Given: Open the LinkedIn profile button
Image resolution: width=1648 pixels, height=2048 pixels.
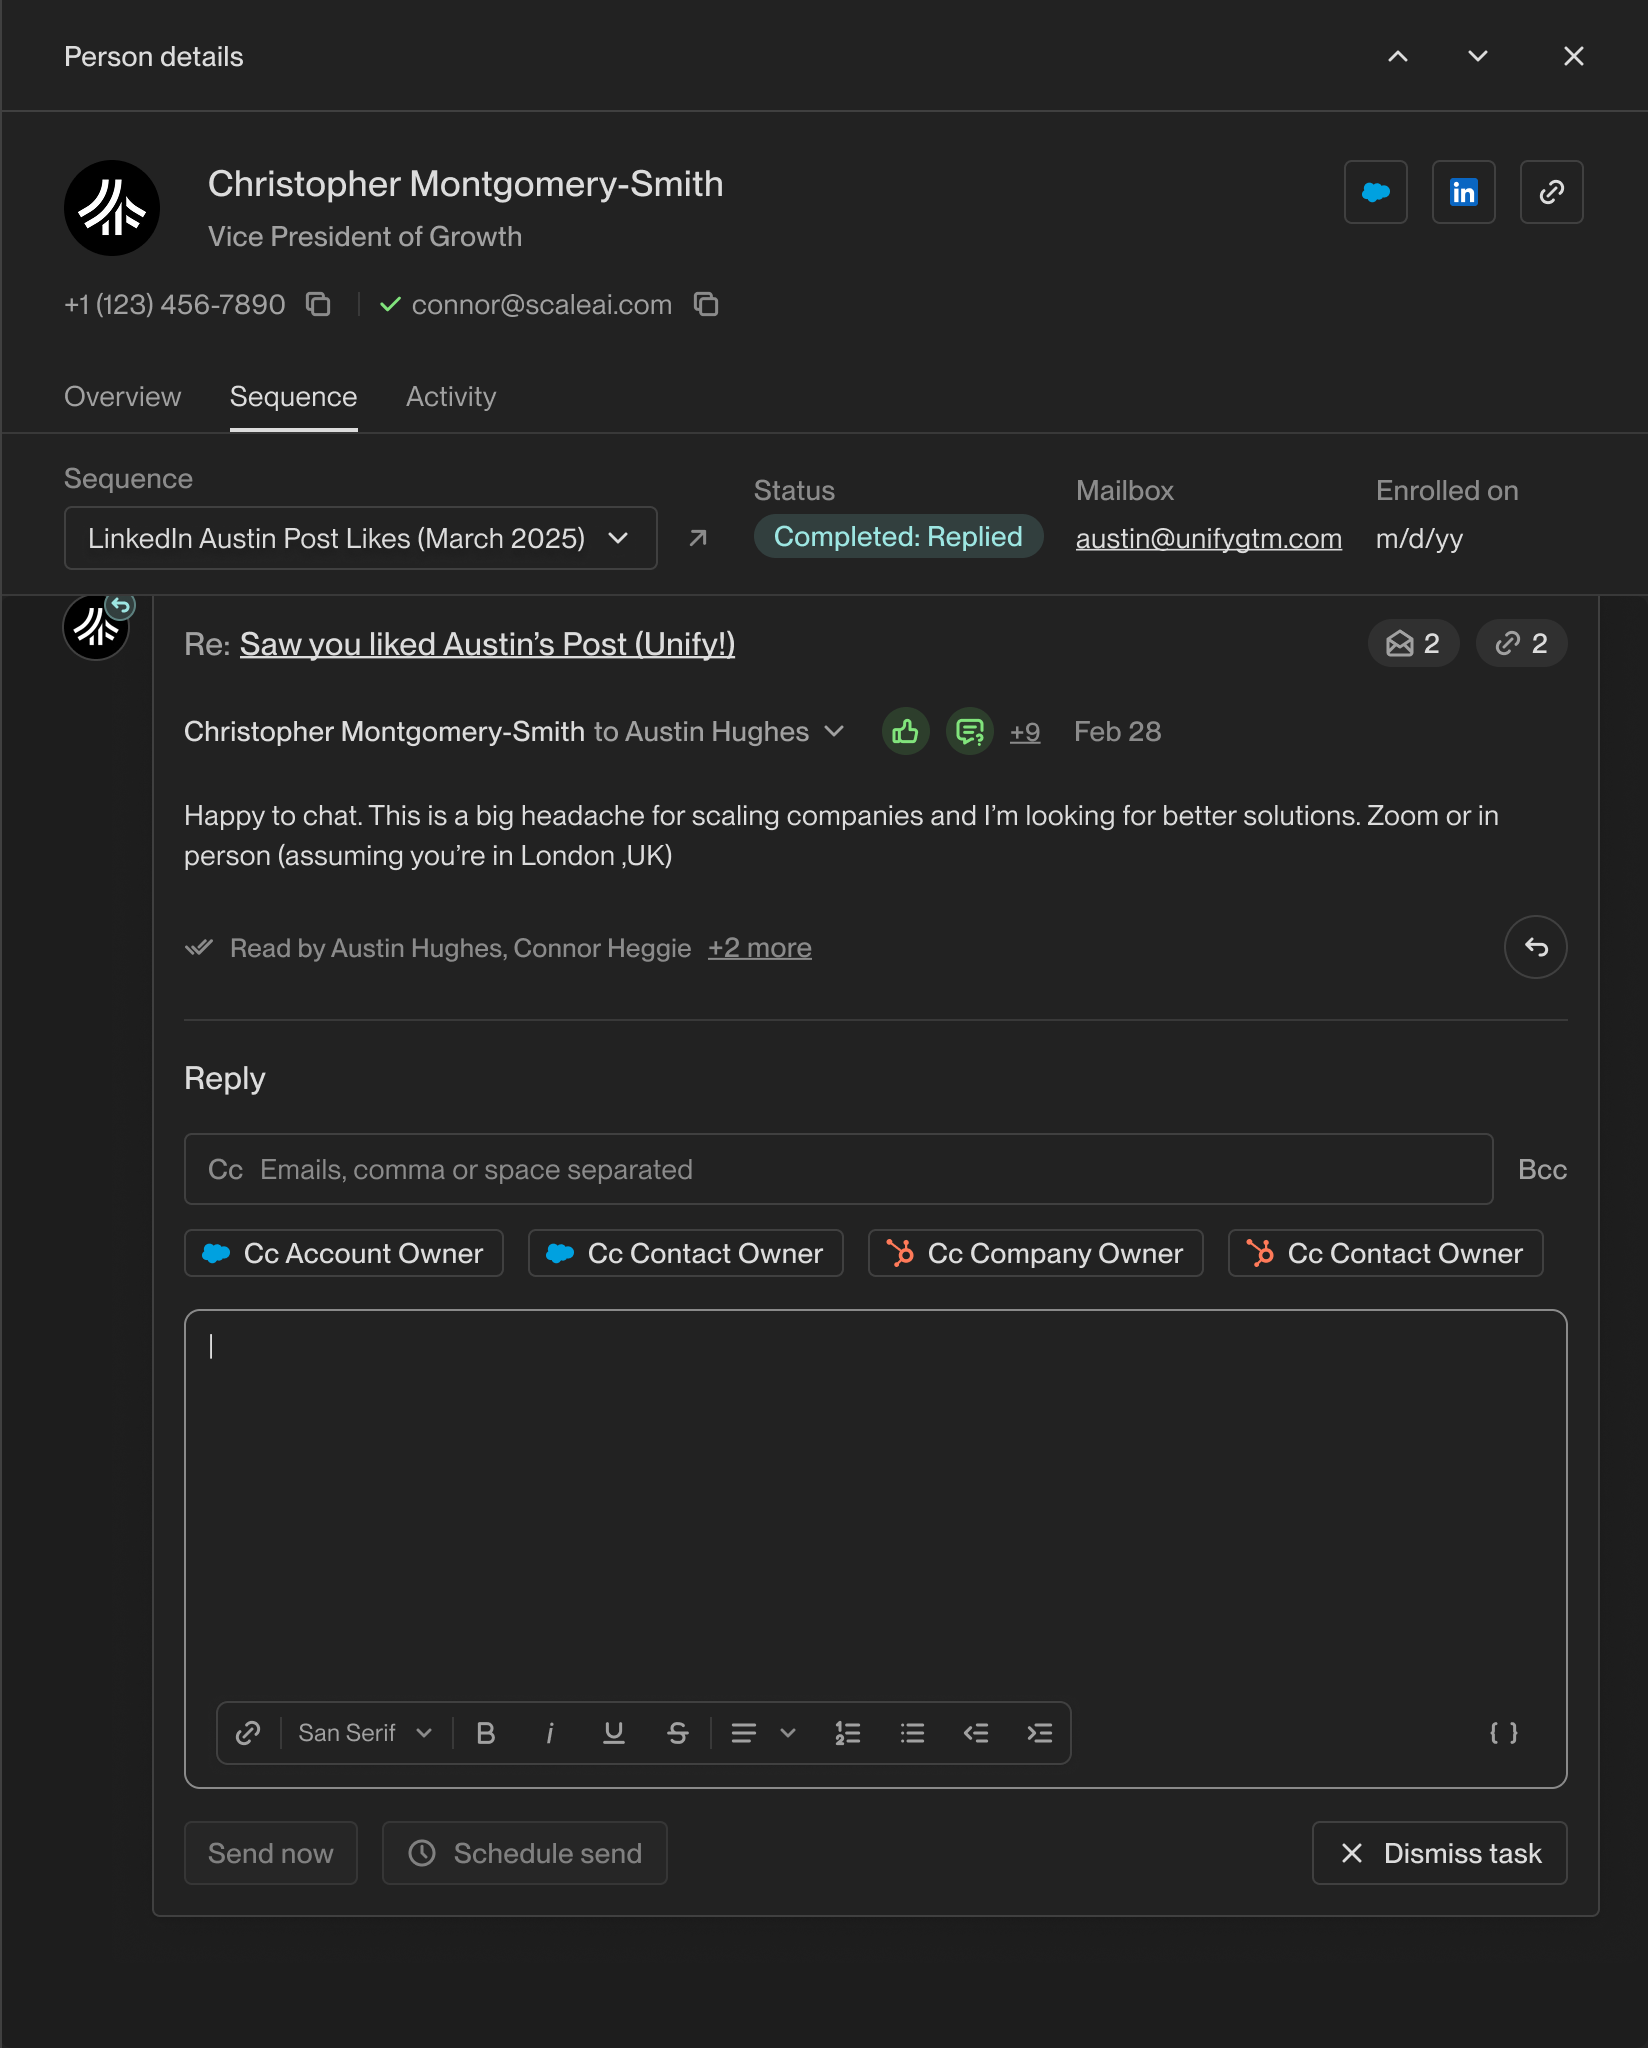Looking at the screenshot, I should (x=1464, y=192).
